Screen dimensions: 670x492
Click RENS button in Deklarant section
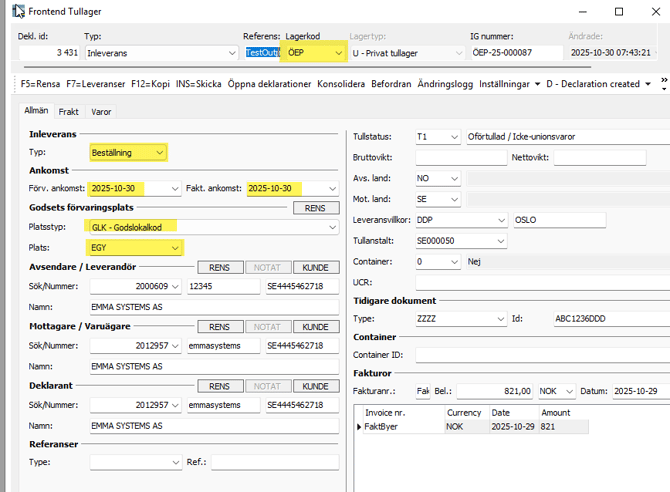pyautogui.click(x=220, y=386)
